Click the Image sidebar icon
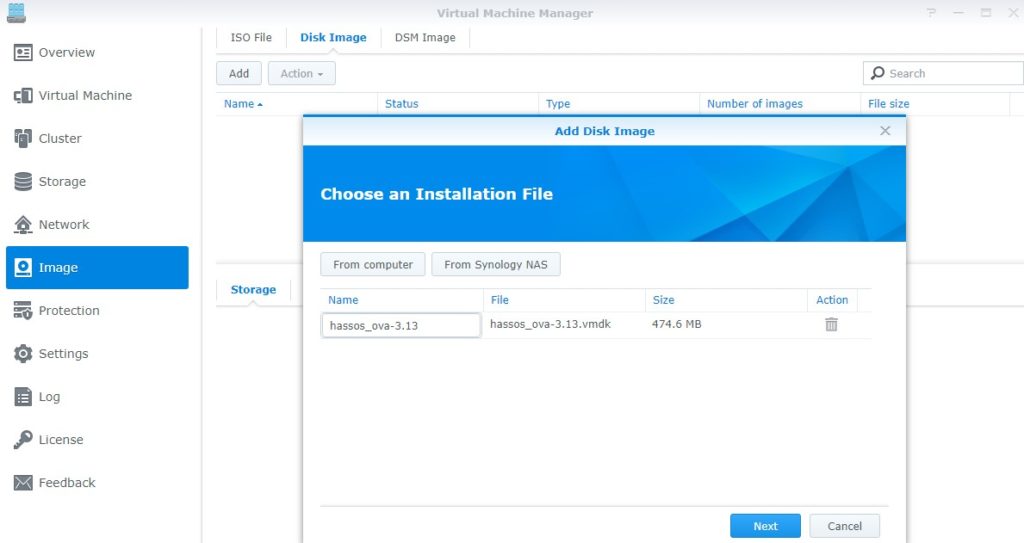1024x543 pixels. click(x=23, y=267)
